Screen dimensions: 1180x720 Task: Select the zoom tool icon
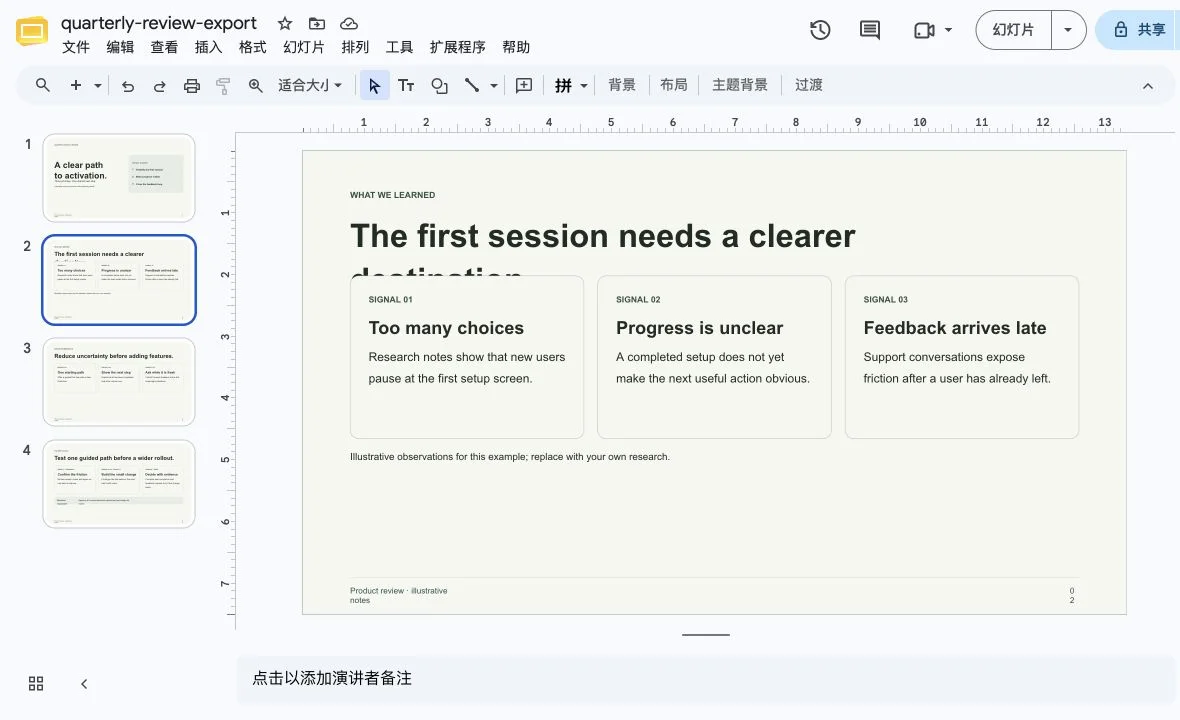256,86
